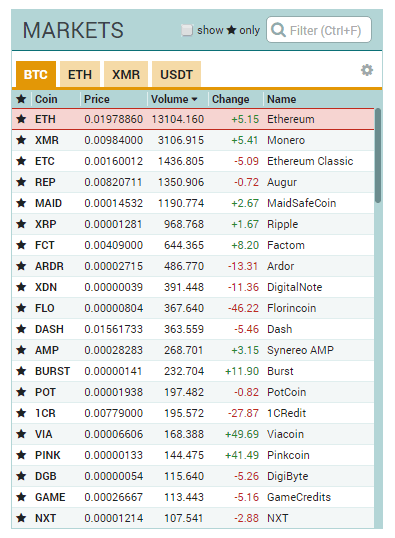Click the ARDR price 0.00002715

[113, 266]
